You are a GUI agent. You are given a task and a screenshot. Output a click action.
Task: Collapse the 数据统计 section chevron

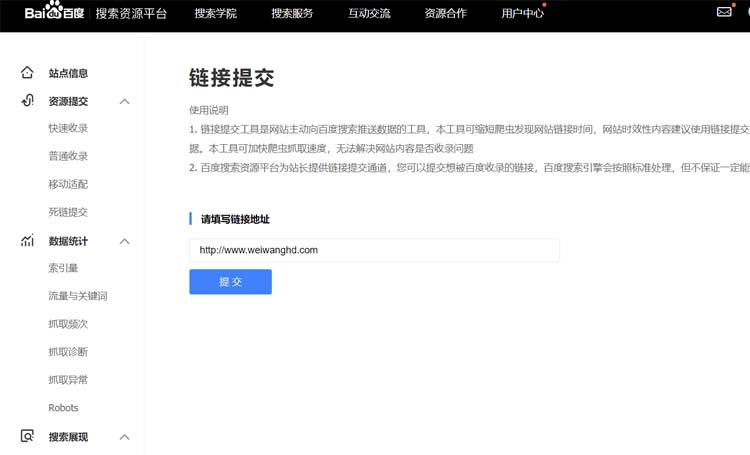coord(124,241)
